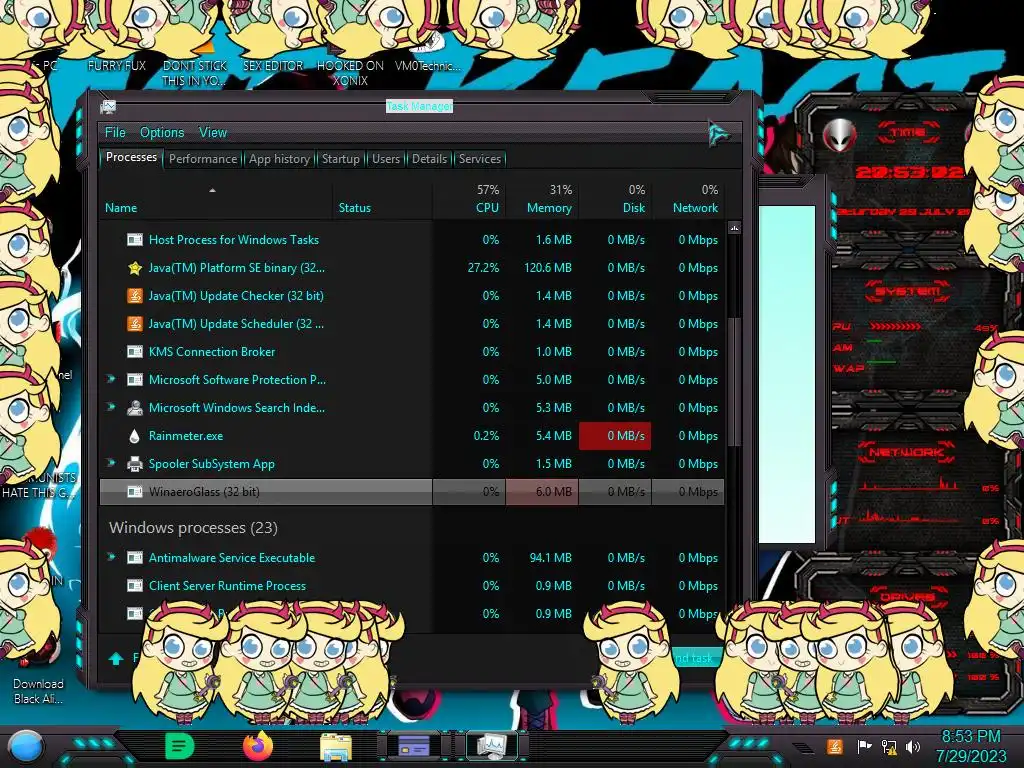
Task: Sort by the Disk column header
Action: (x=615, y=199)
